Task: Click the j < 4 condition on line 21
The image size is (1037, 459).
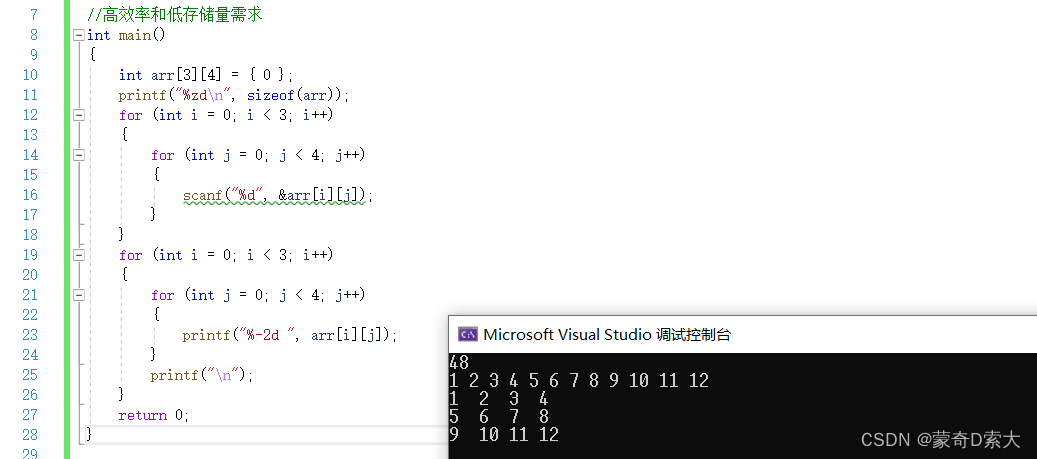Action: point(300,295)
